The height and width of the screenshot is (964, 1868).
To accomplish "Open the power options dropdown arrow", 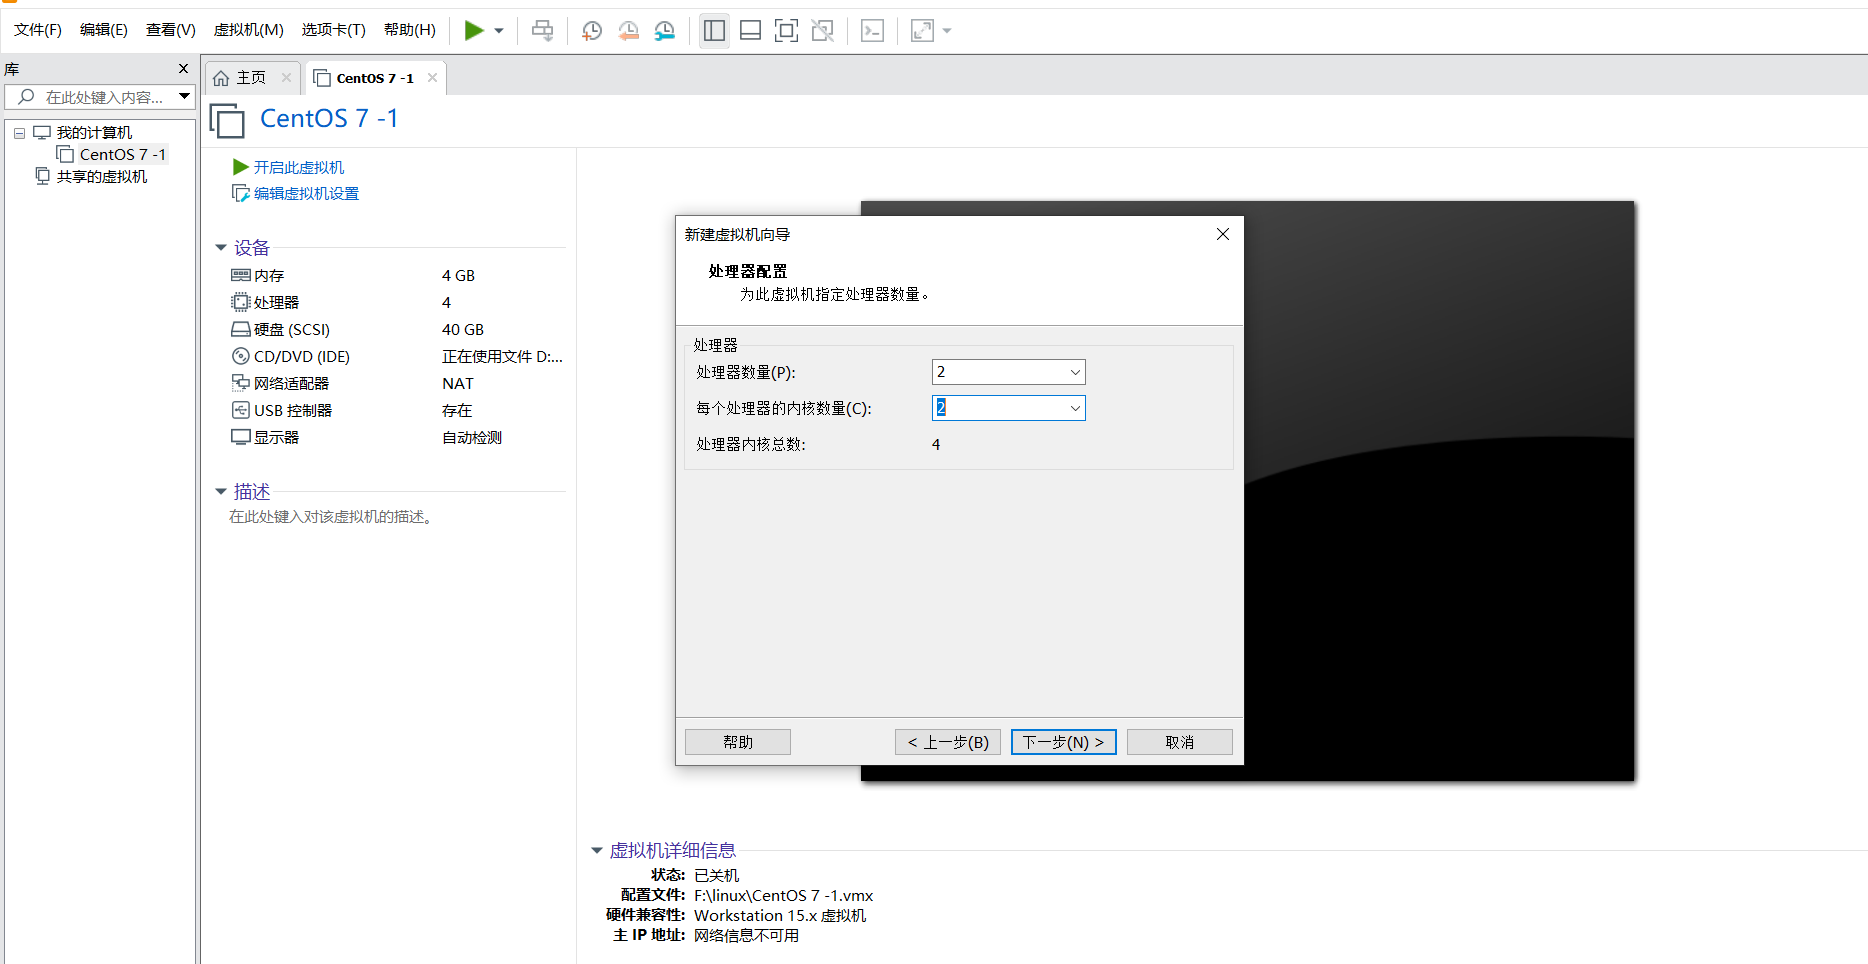I will [x=499, y=31].
